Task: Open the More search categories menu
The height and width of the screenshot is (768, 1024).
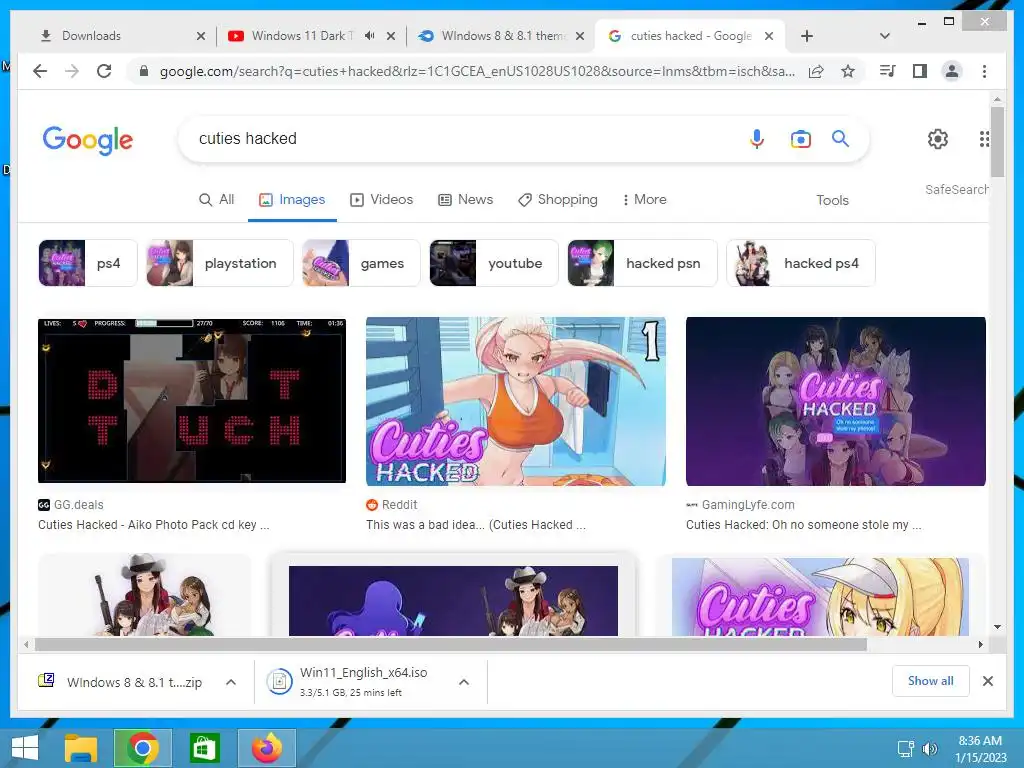Action: 644,199
